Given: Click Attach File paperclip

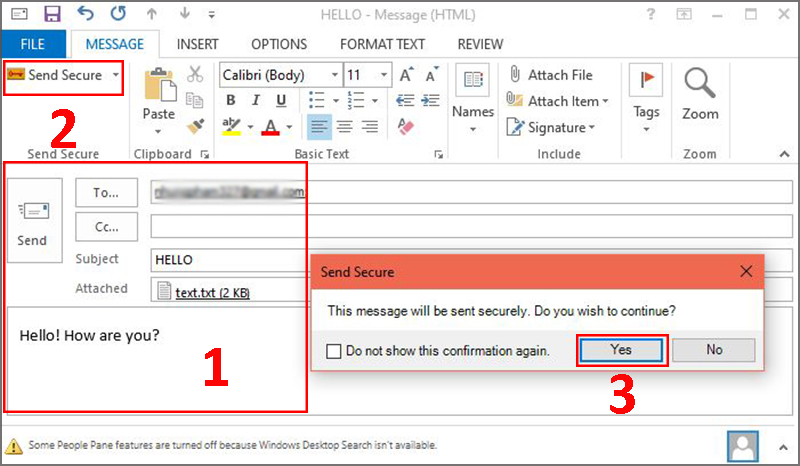Looking at the screenshot, I should (x=551, y=75).
